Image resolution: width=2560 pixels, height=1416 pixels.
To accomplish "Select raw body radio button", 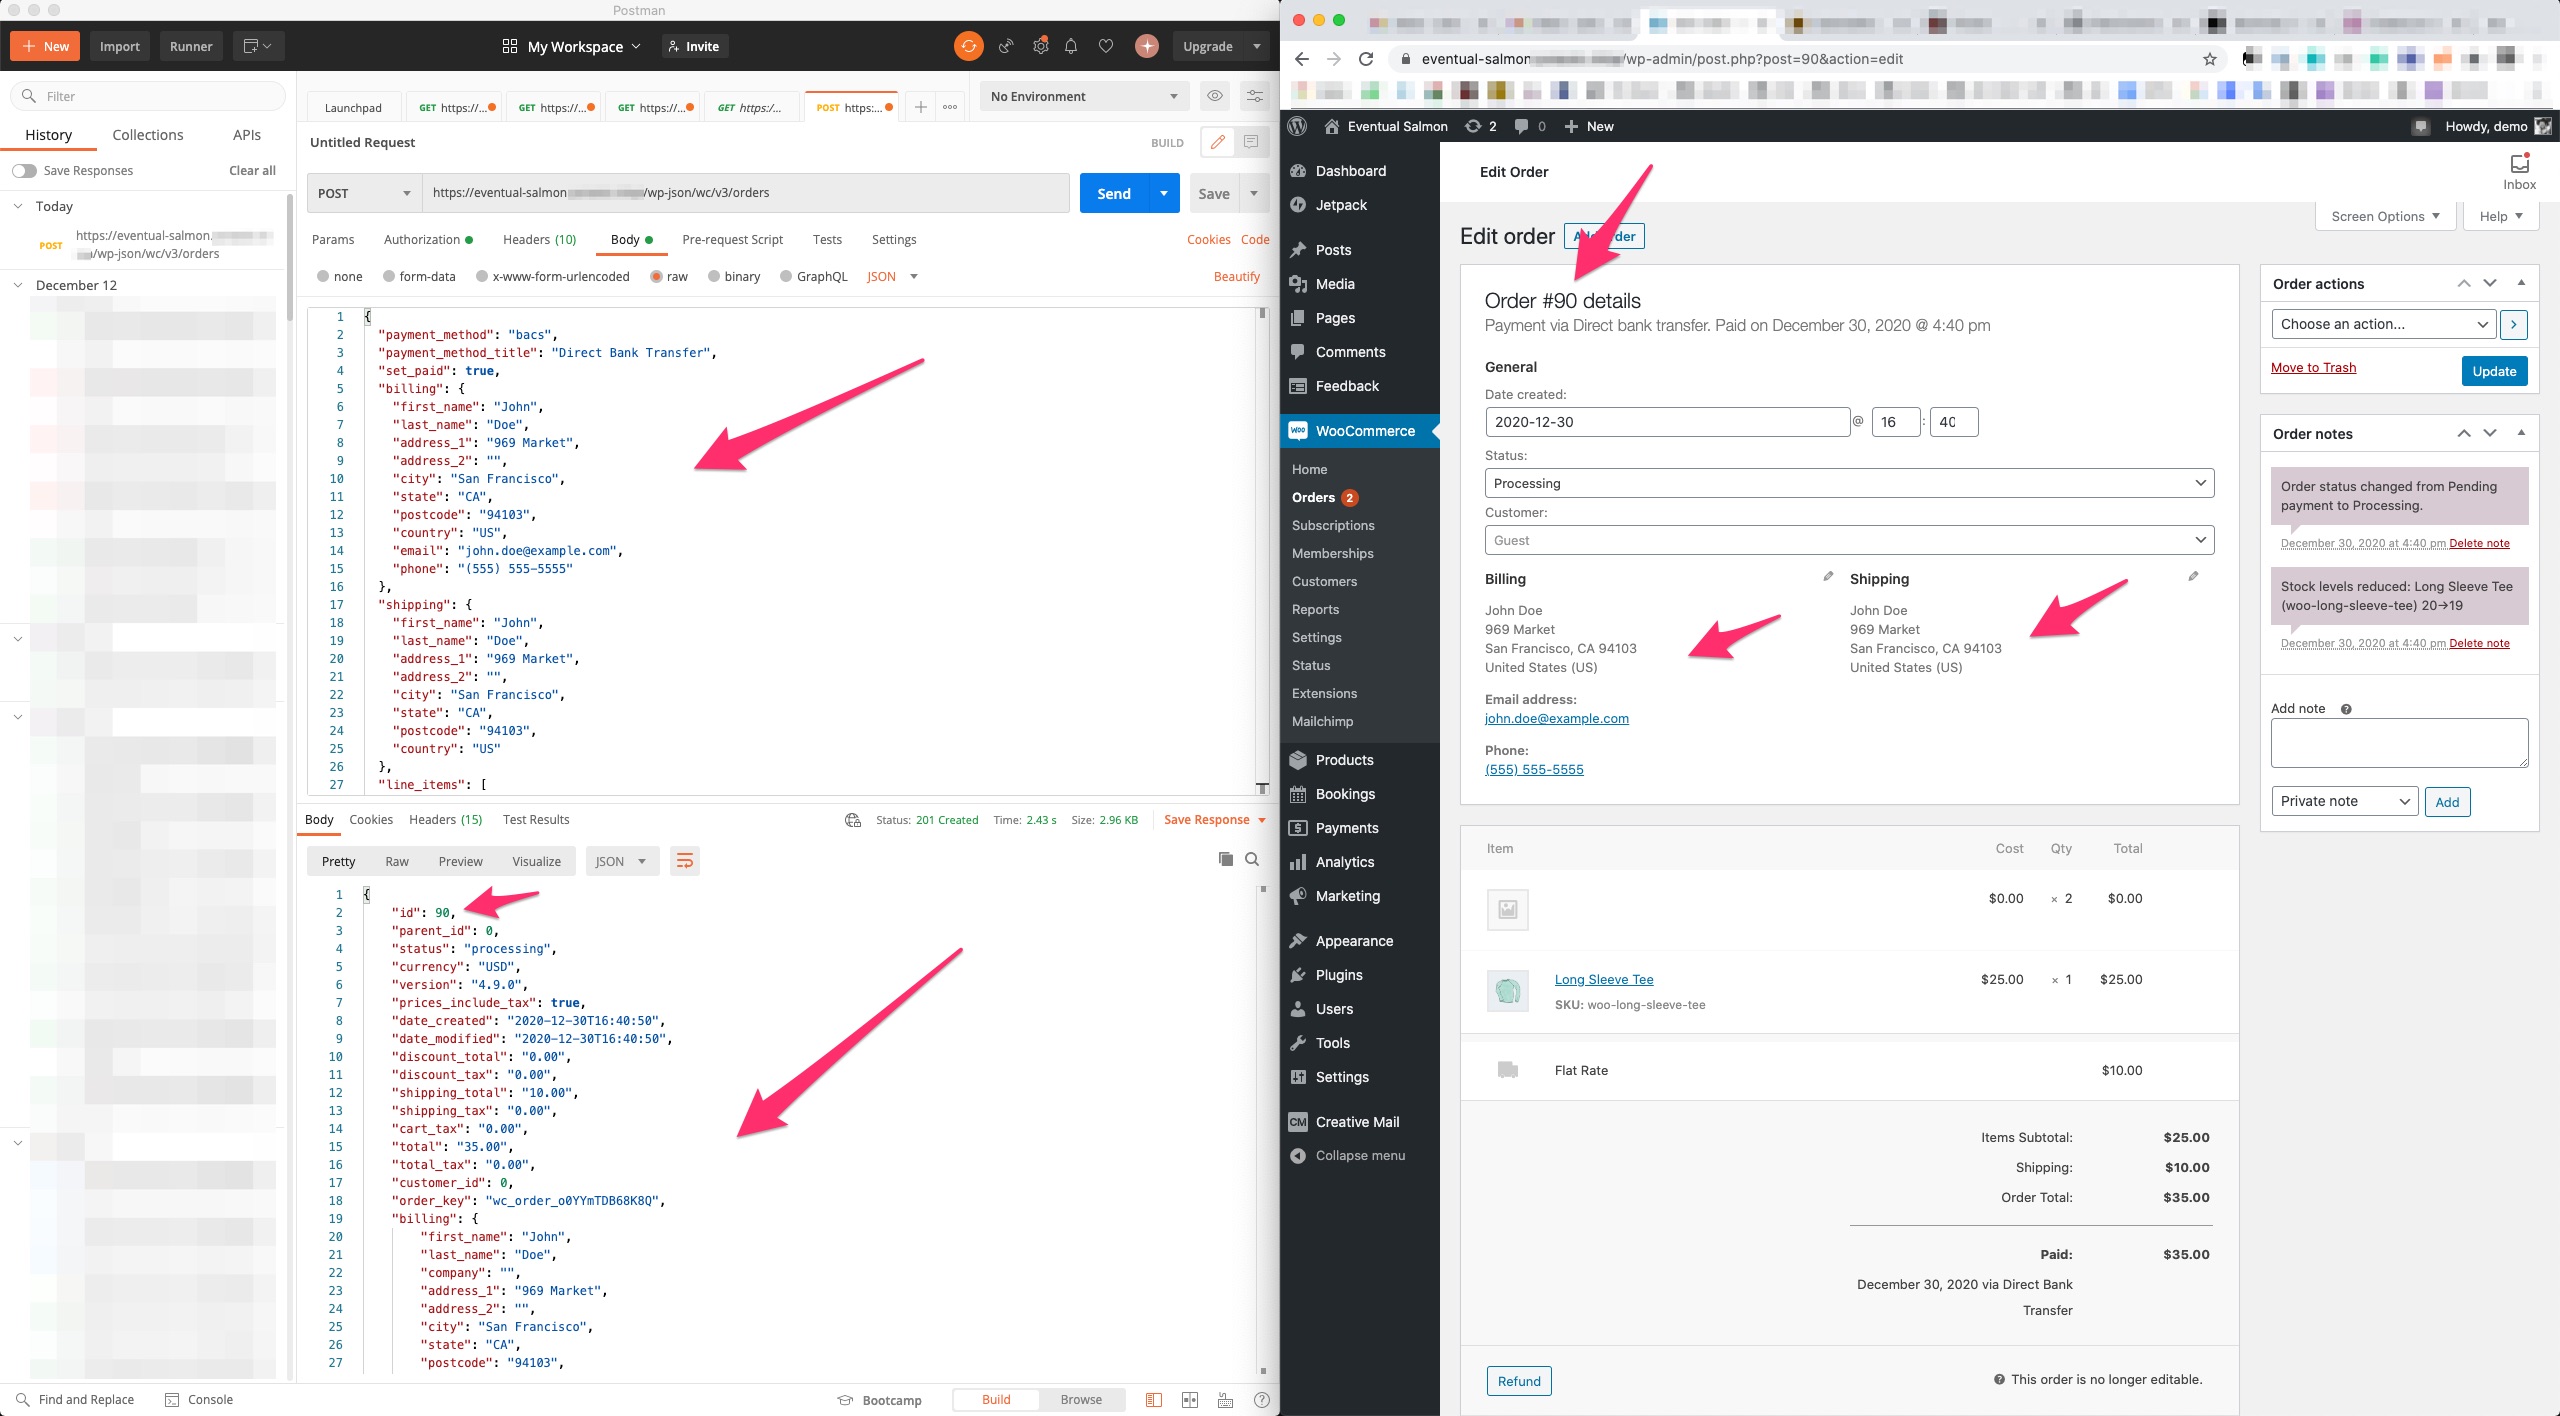I will (657, 277).
